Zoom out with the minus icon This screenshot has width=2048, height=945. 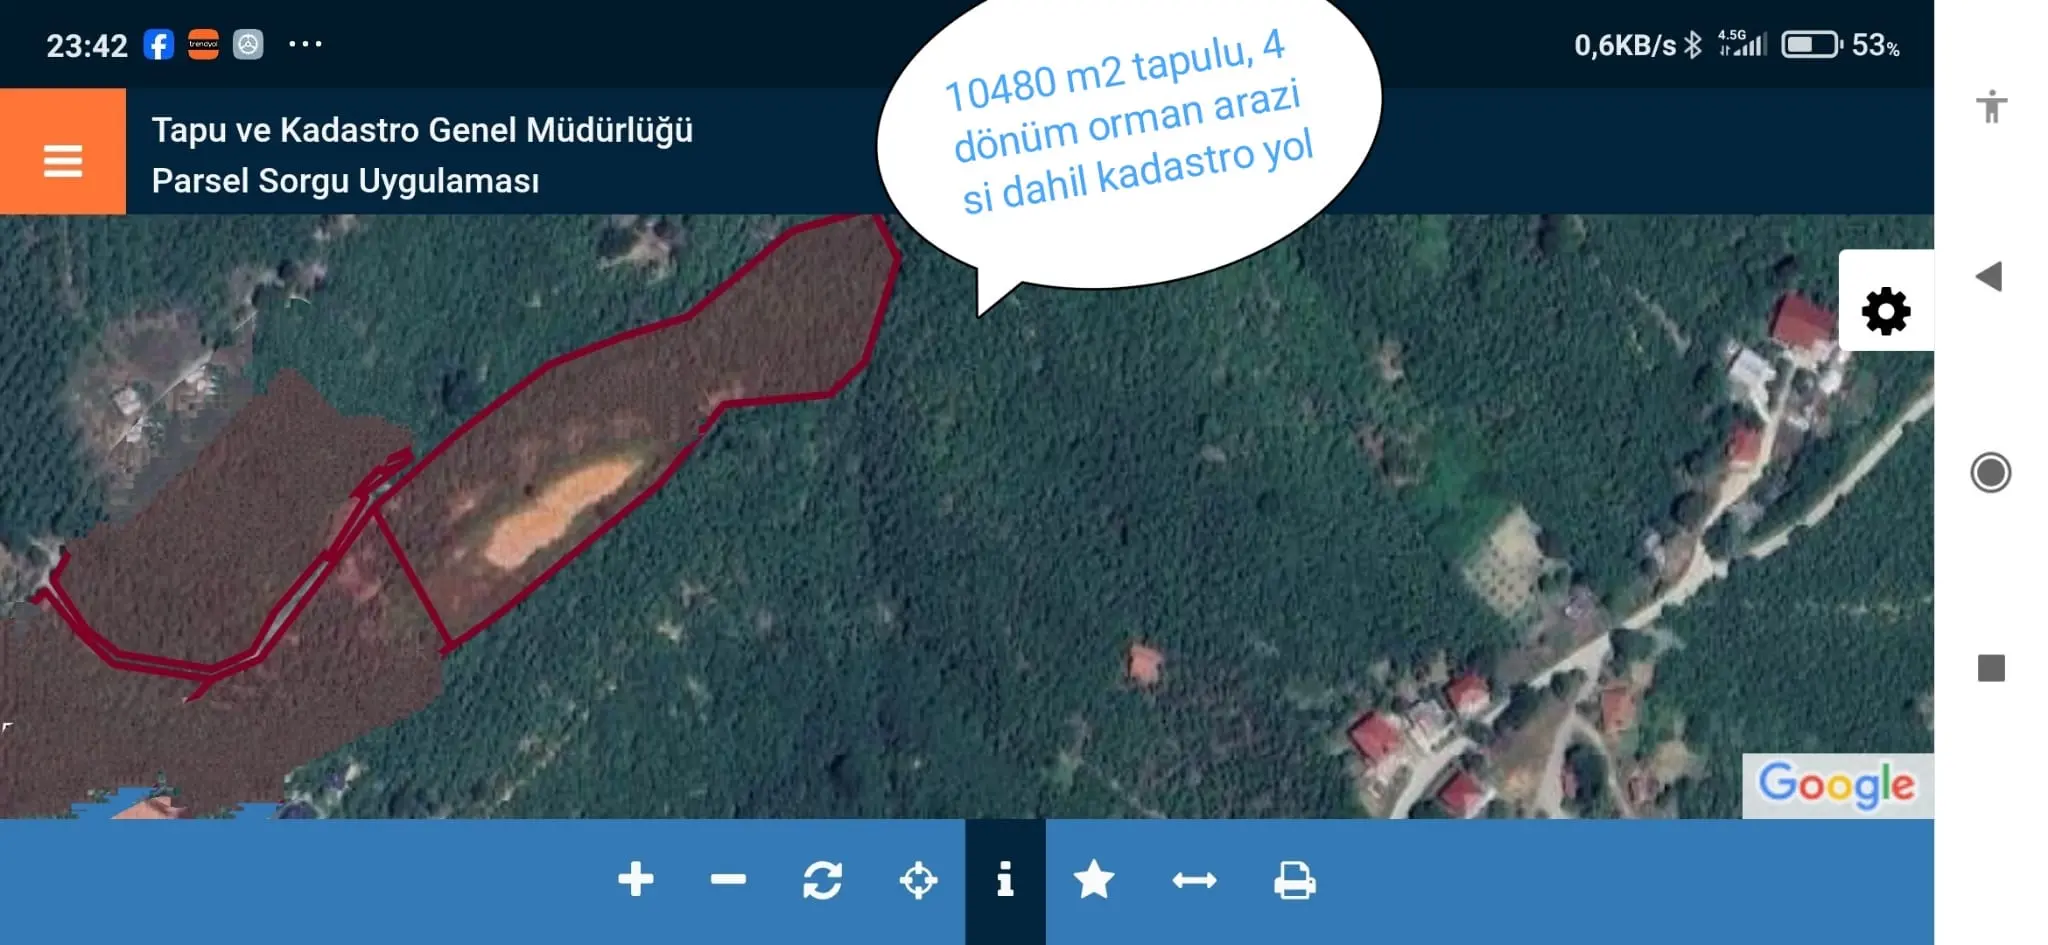tap(728, 880)
